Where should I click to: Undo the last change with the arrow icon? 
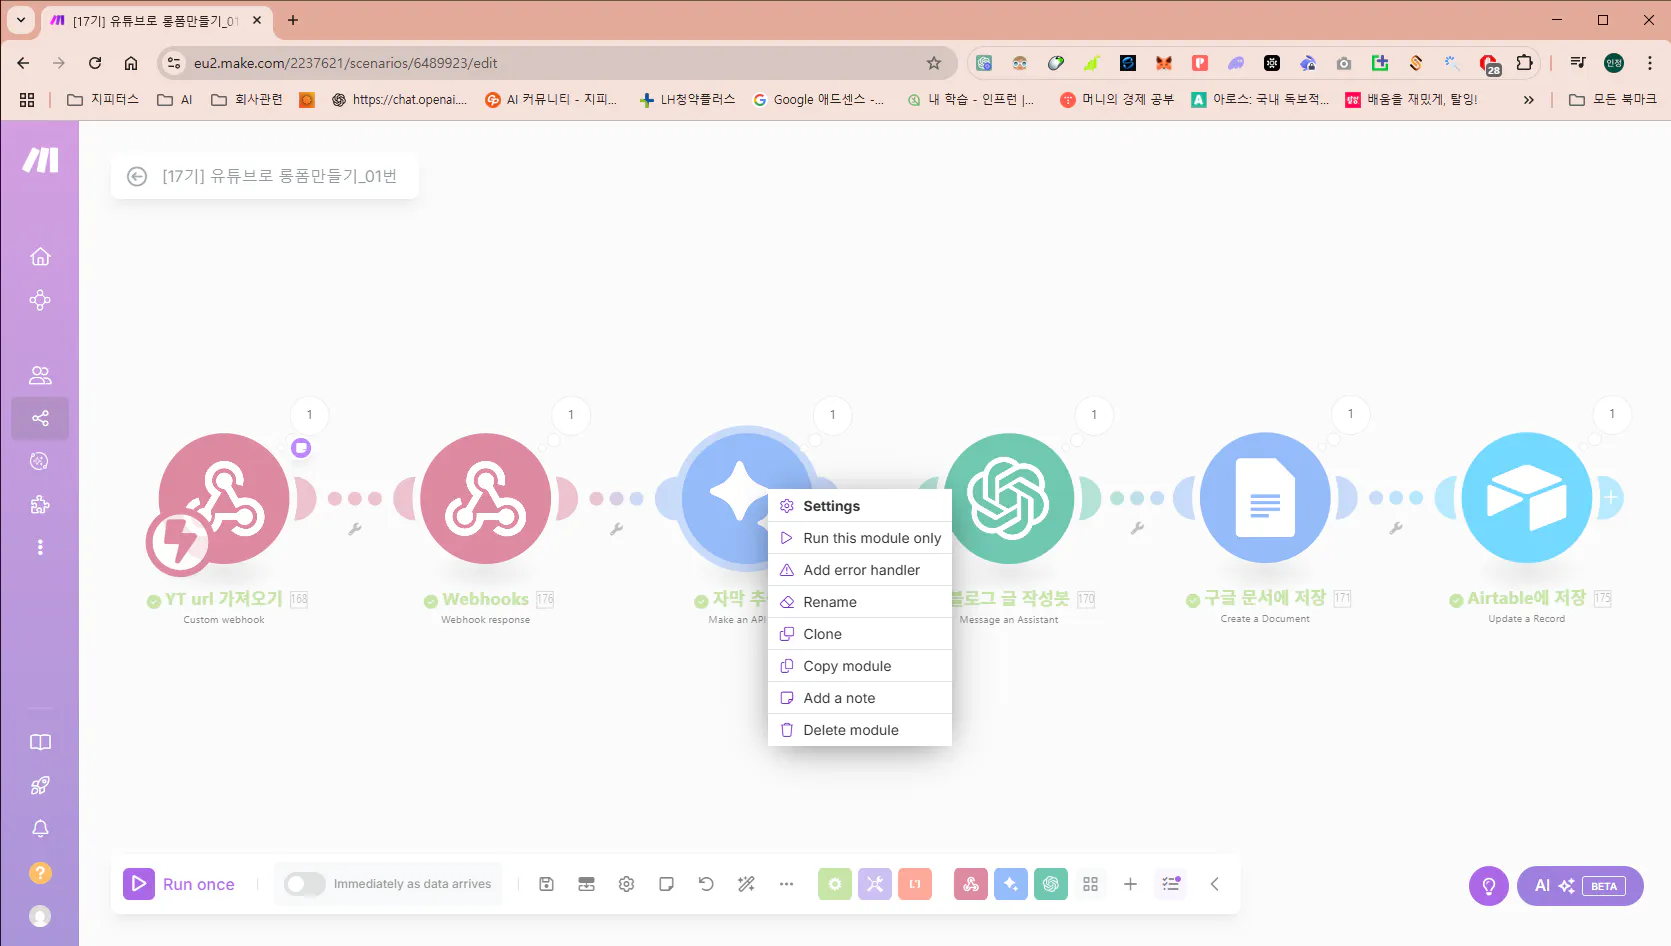[706, 884]
